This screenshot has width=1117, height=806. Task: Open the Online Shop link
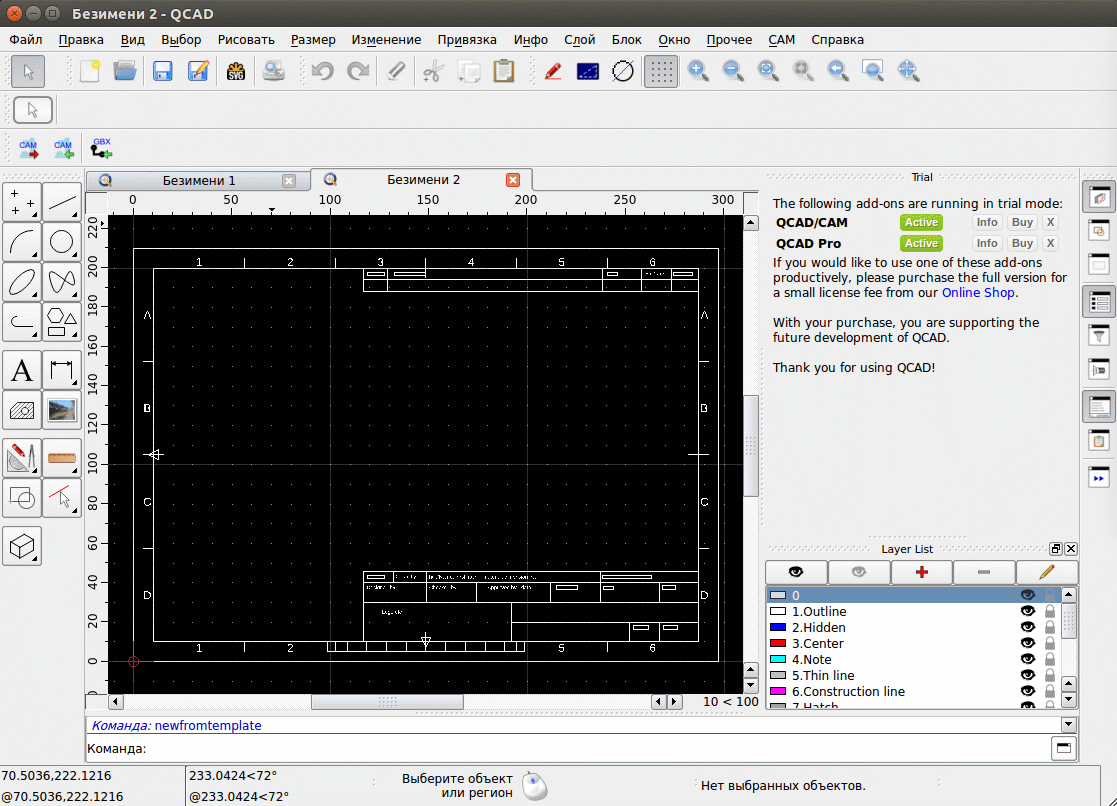pyautogui.click(x=978, y=293)
